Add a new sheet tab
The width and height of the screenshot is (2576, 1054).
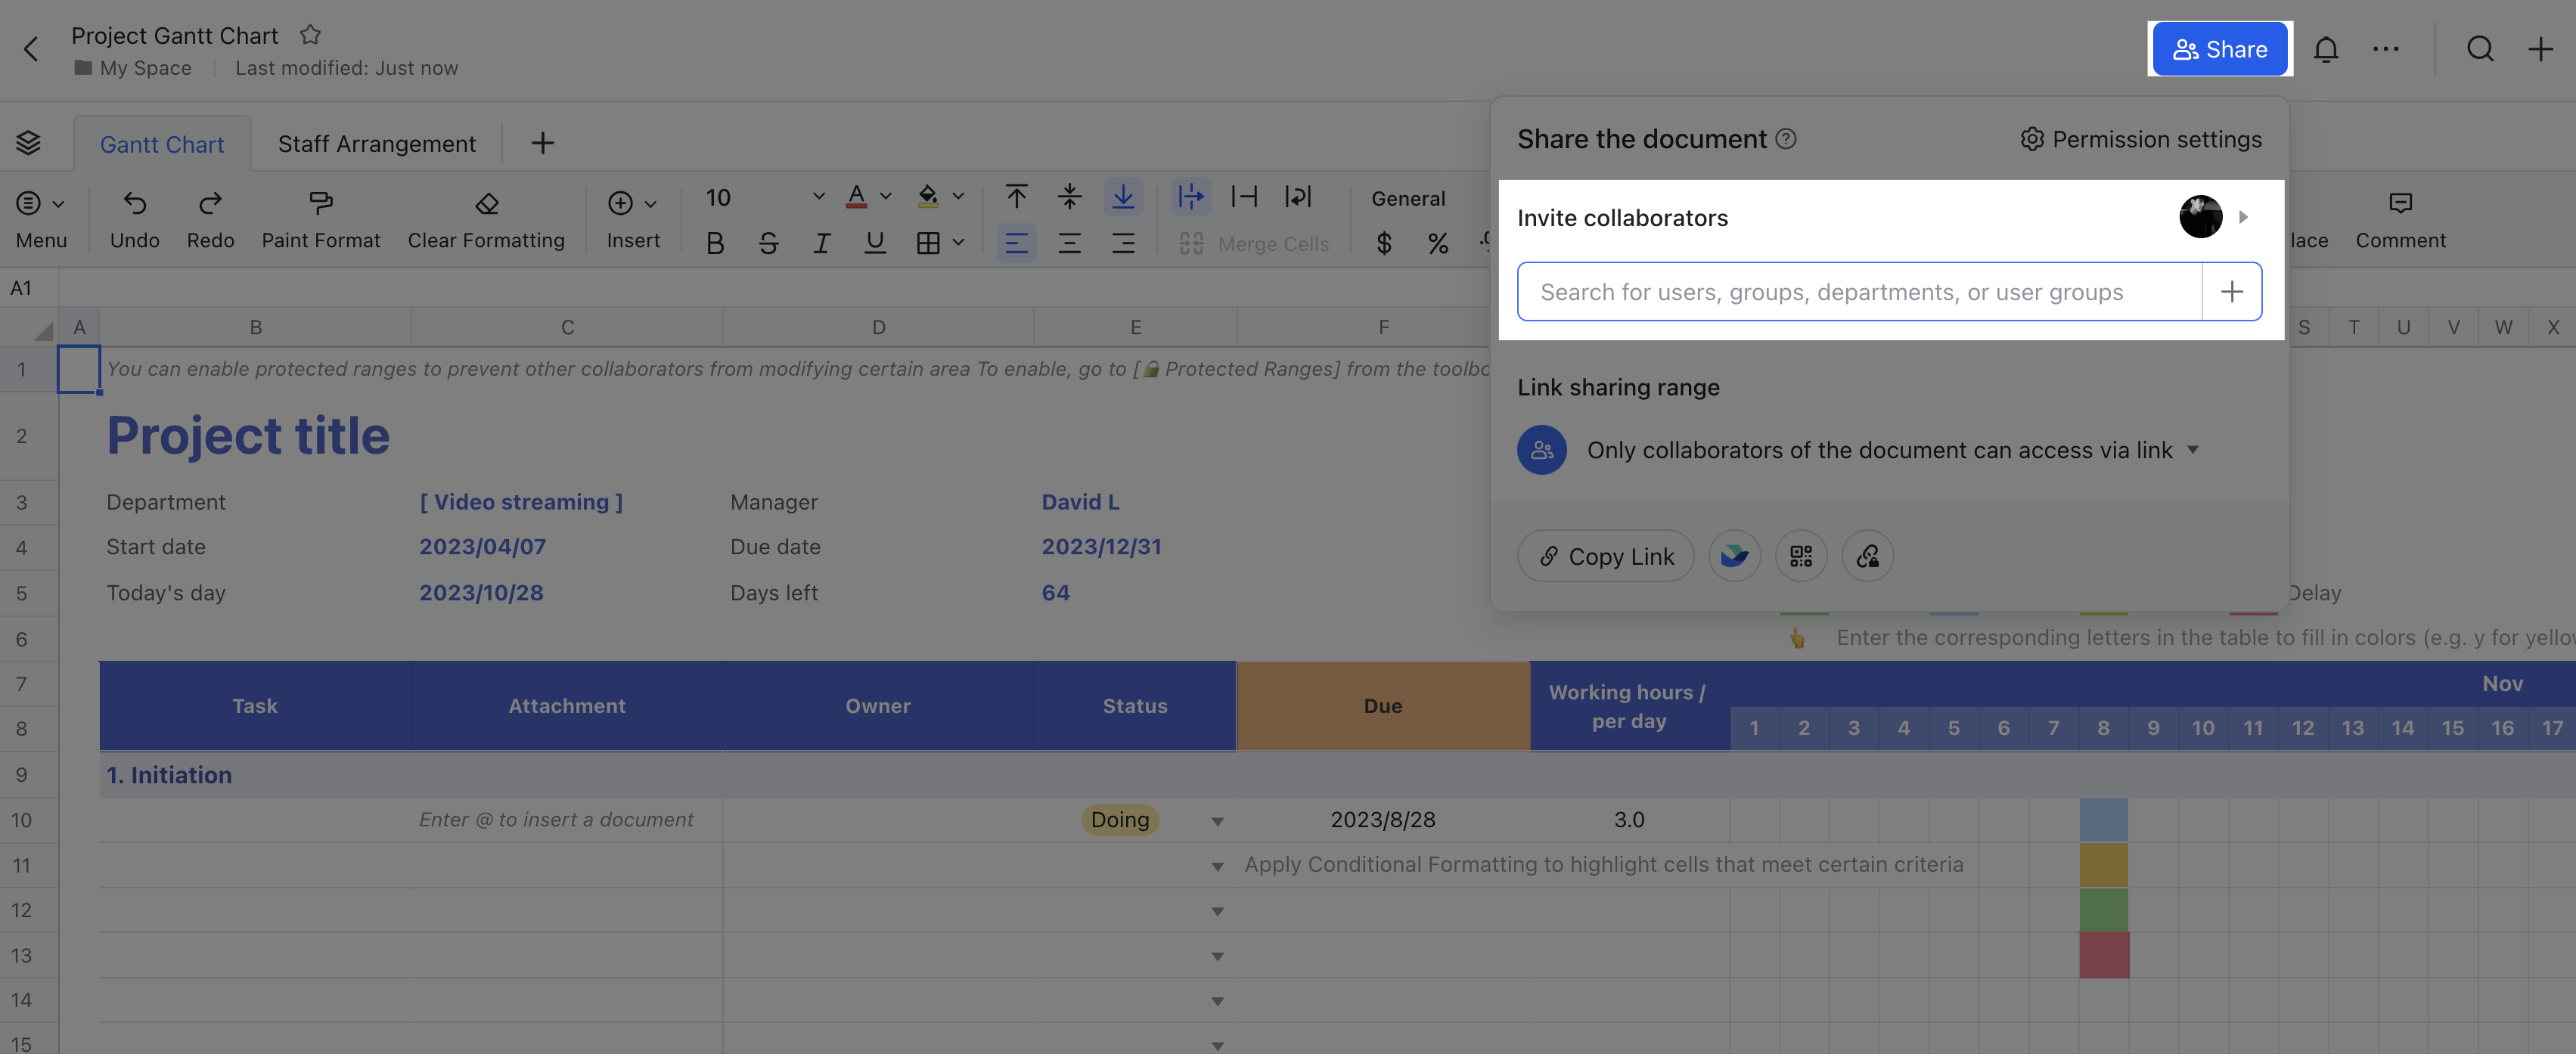point(542,143)
